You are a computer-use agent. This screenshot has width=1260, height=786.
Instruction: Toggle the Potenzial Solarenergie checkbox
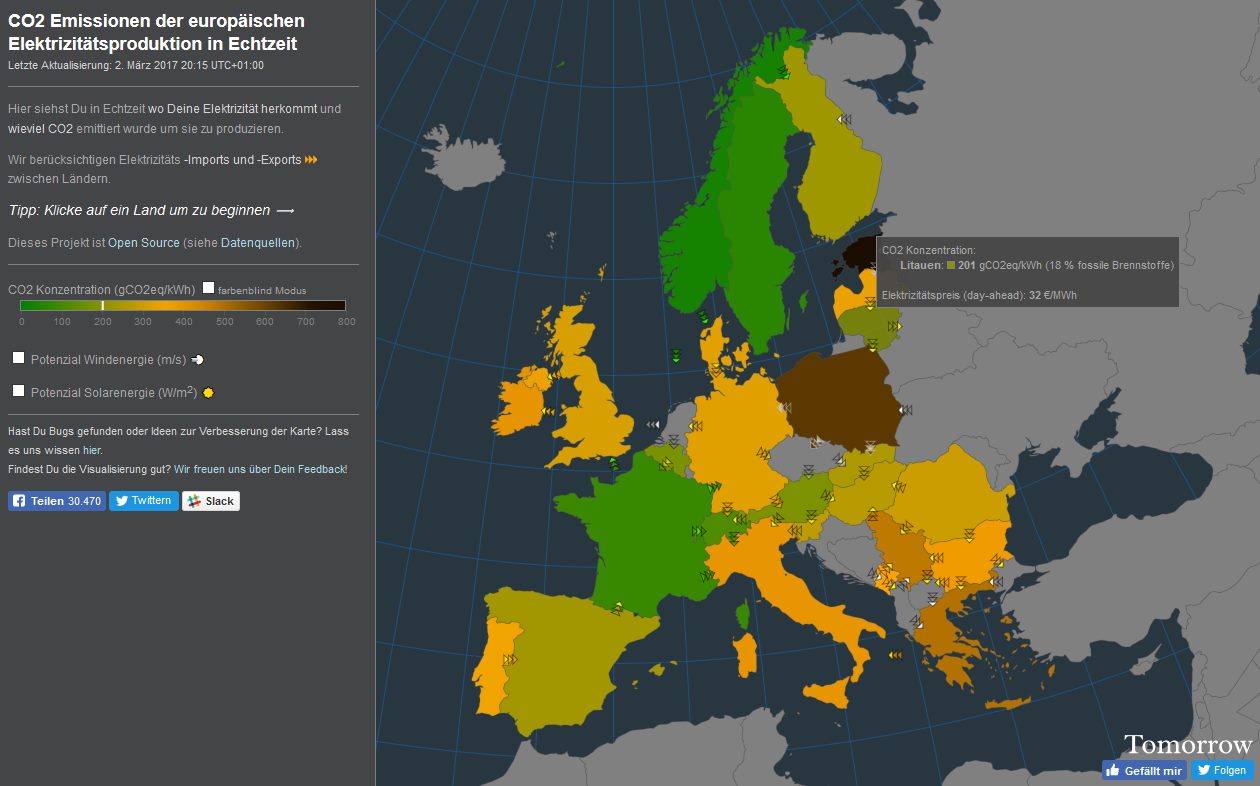coord(17,389)
